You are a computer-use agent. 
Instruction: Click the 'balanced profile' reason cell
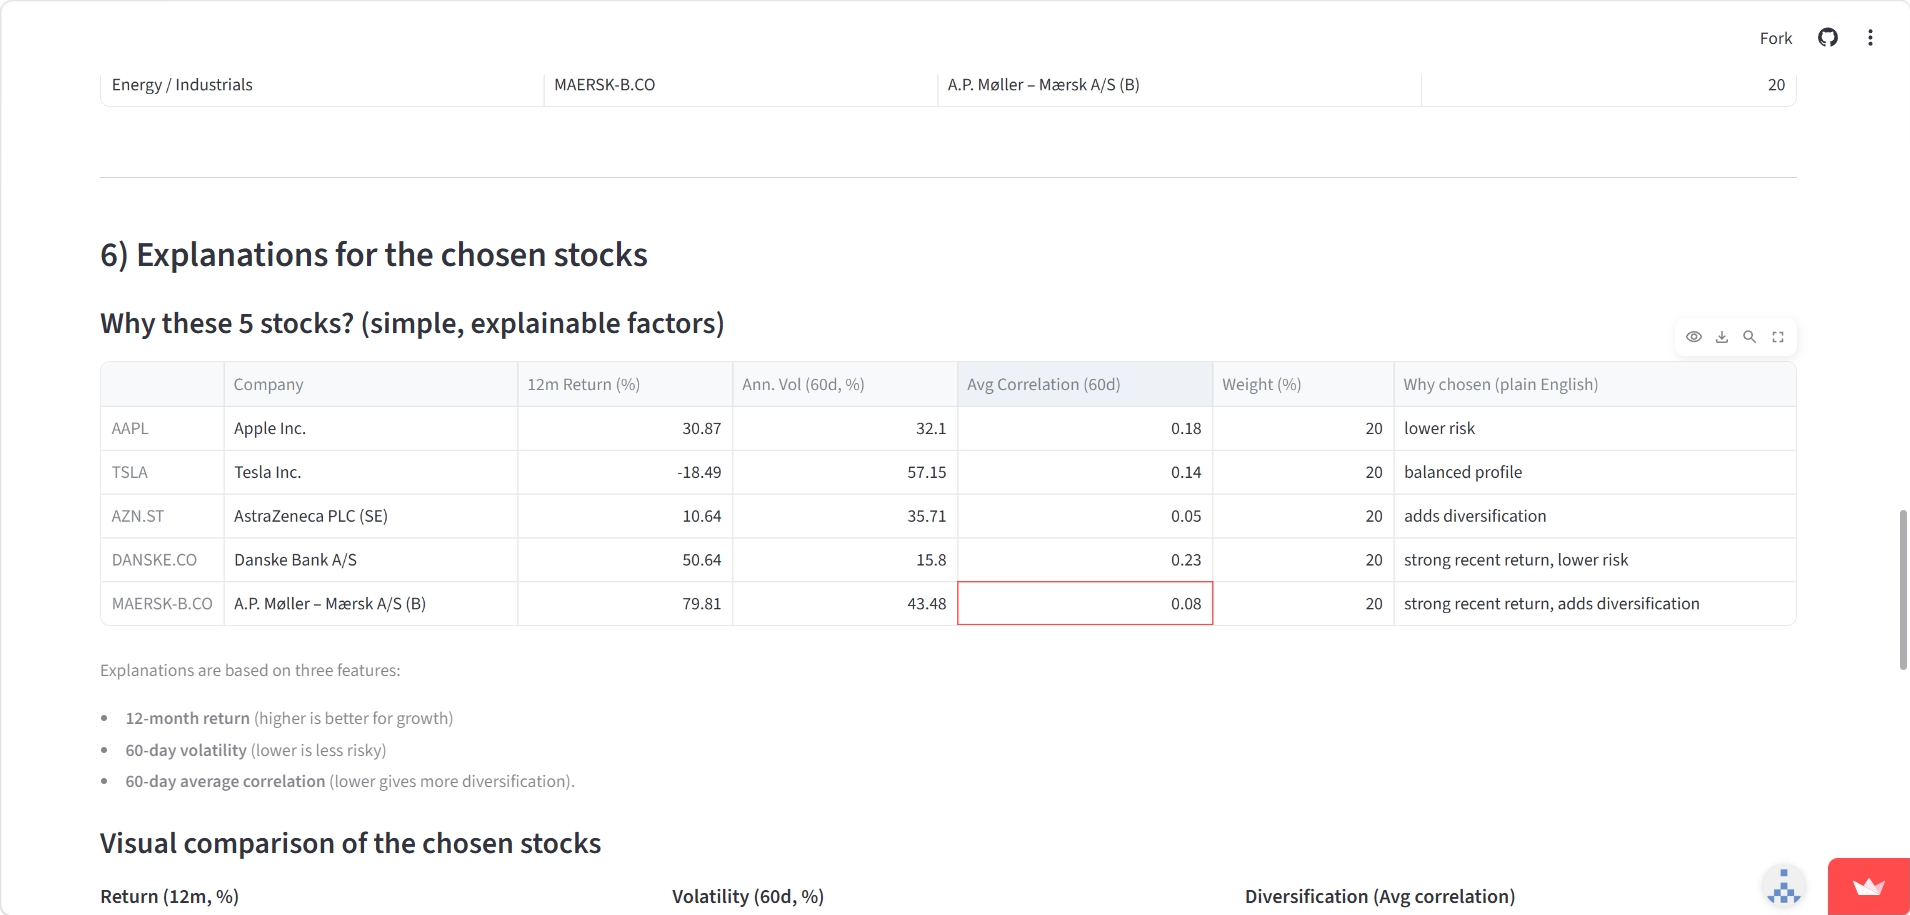[1595, 472]
